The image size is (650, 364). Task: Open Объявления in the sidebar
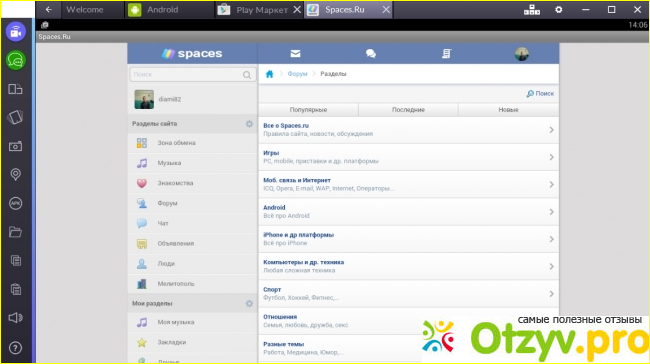tap(192, 243)
